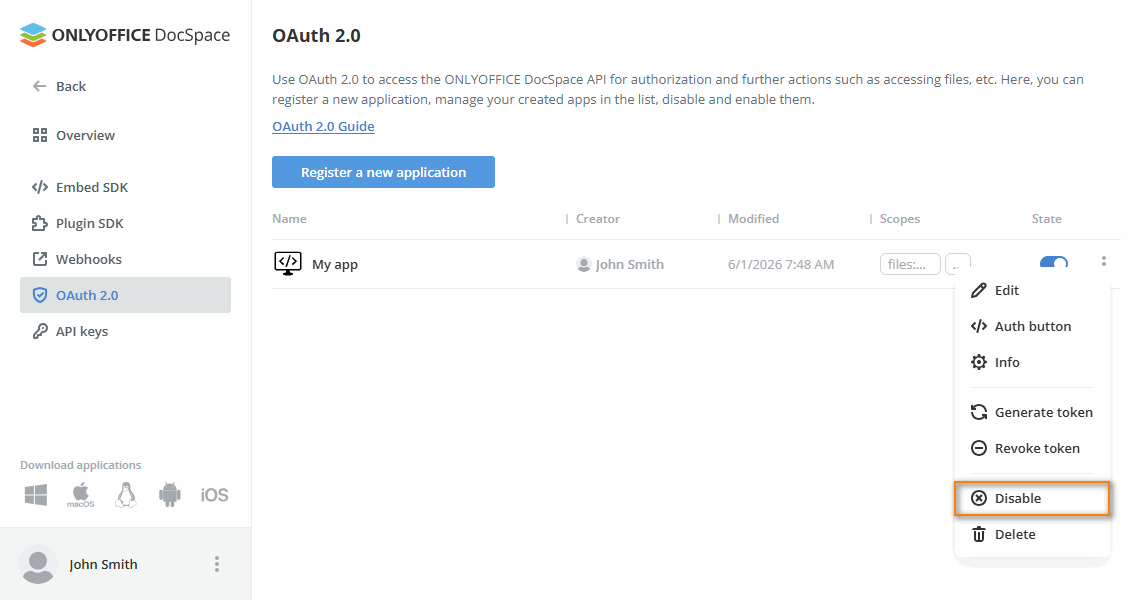Download the Android application
This screenshot has height=600, width=1144.
(169, 495)
